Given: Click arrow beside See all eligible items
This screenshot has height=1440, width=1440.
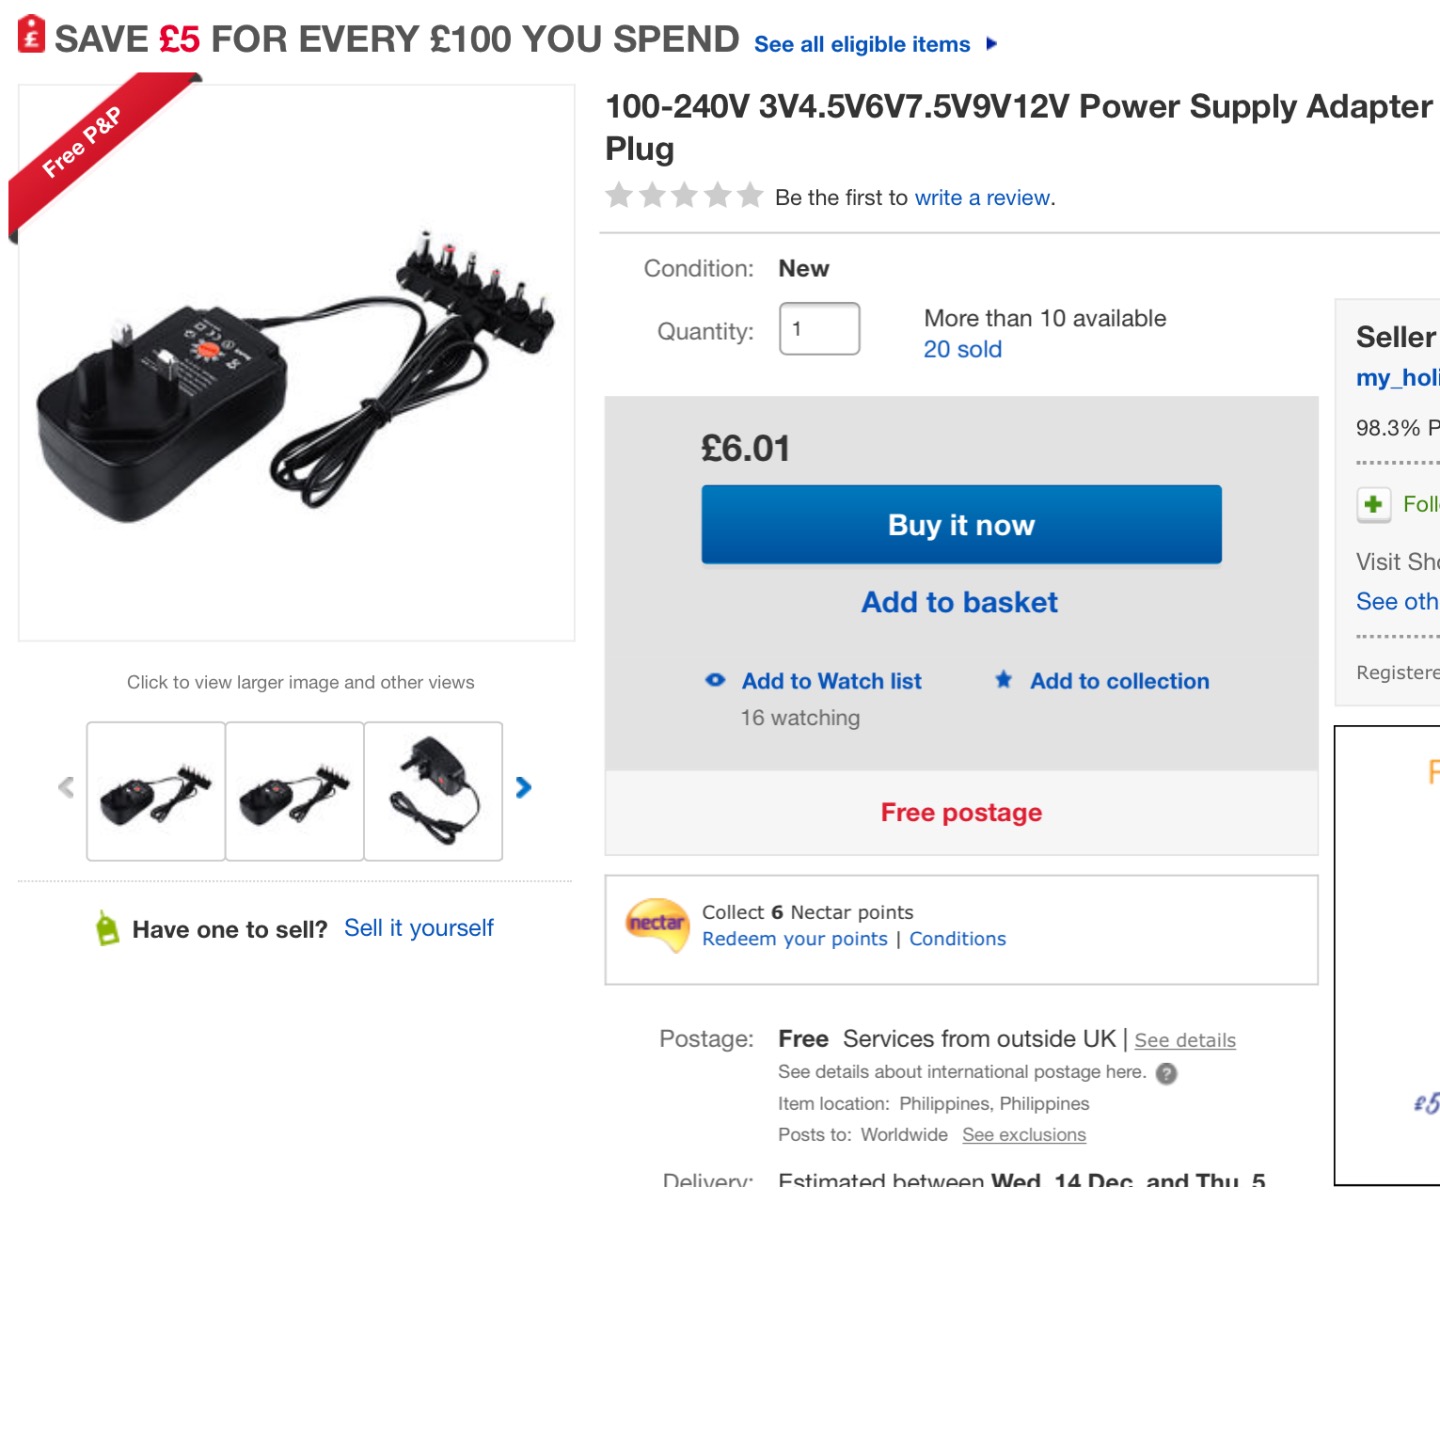Looking at the screenshot, I should [x=991, y=44].
